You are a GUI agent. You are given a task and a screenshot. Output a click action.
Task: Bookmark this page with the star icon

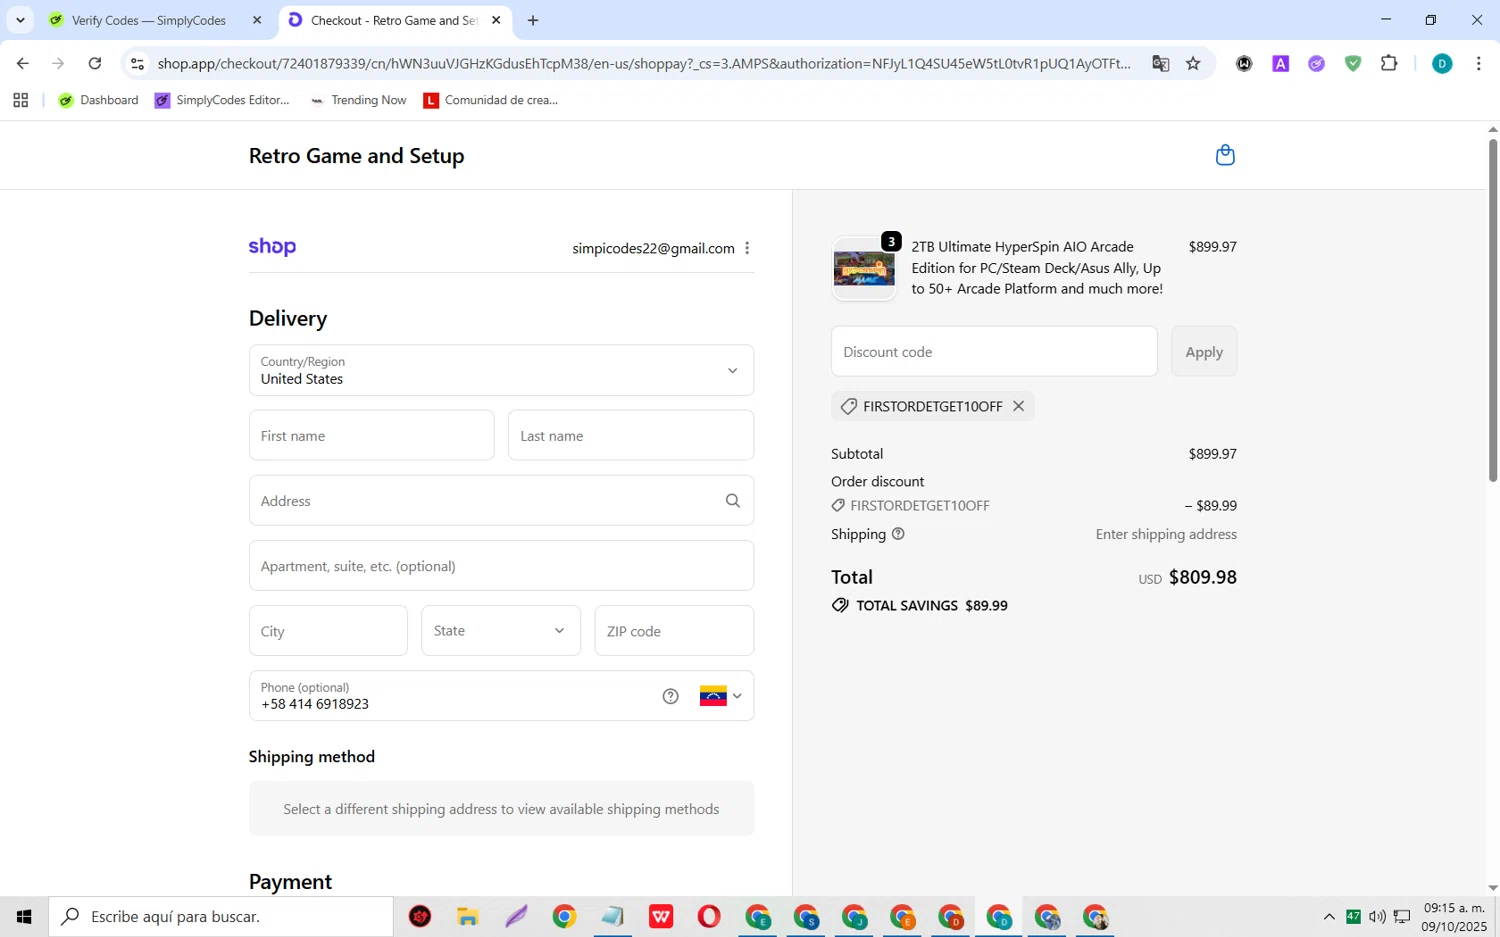[1193, 64]
